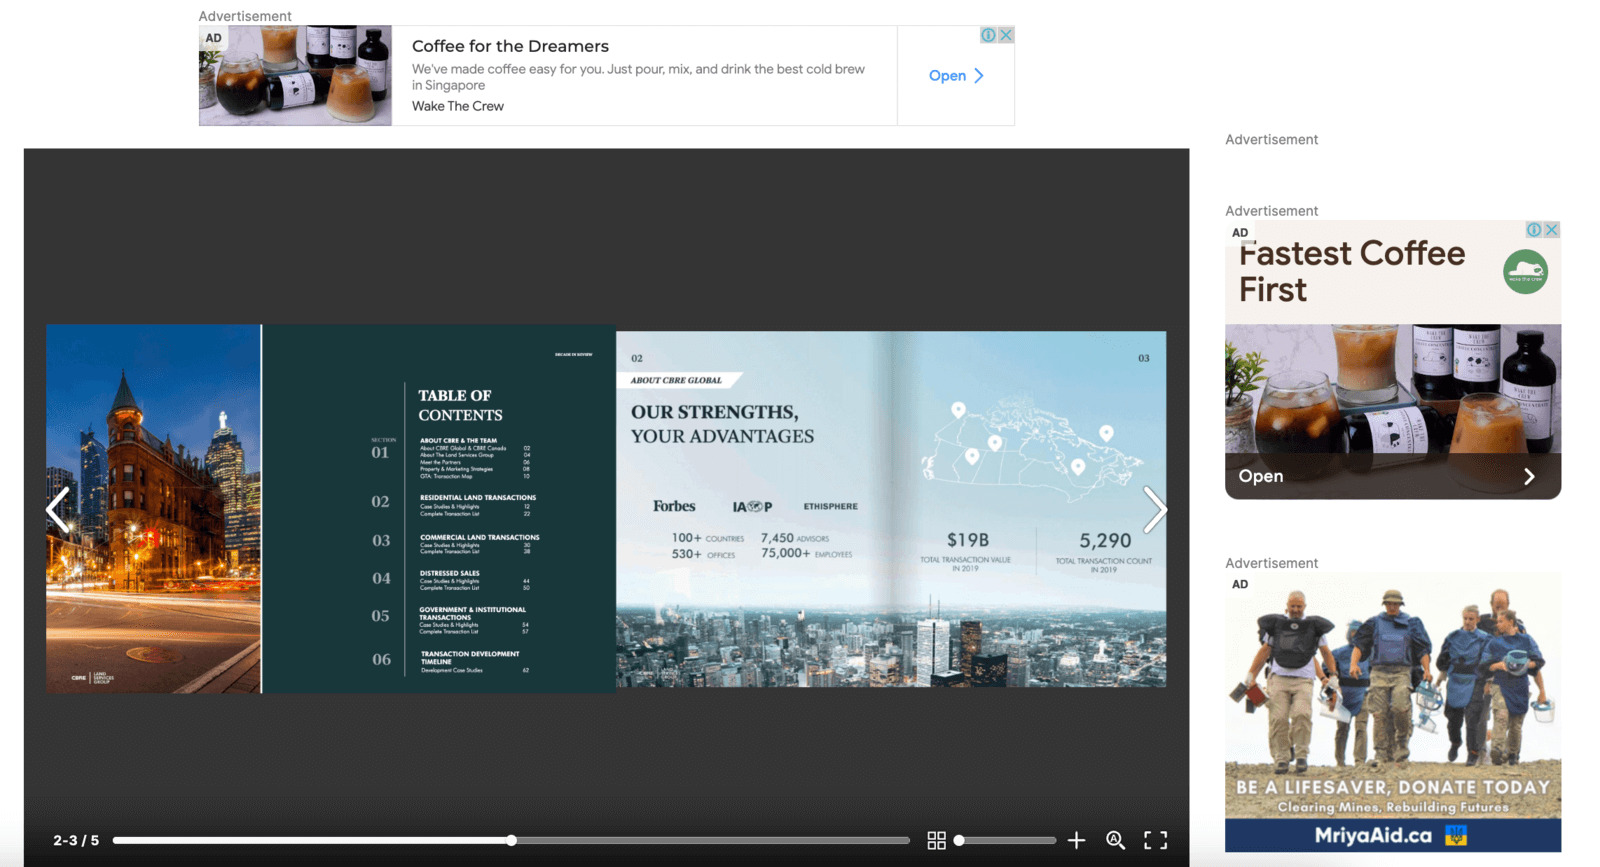
Task: Click the Fastest Coffee First headline
Action: click(1352, 271)
